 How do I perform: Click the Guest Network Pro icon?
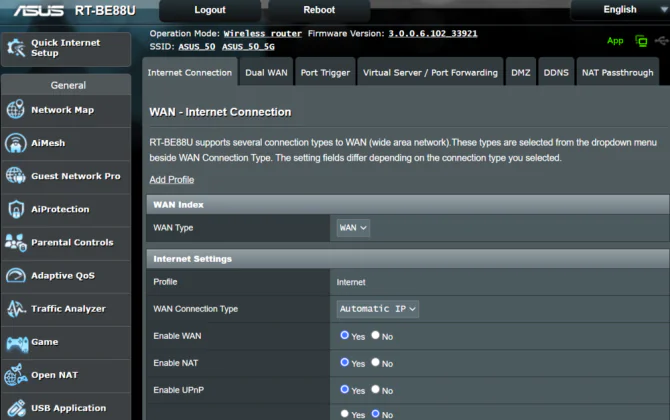tap(16, 176)
